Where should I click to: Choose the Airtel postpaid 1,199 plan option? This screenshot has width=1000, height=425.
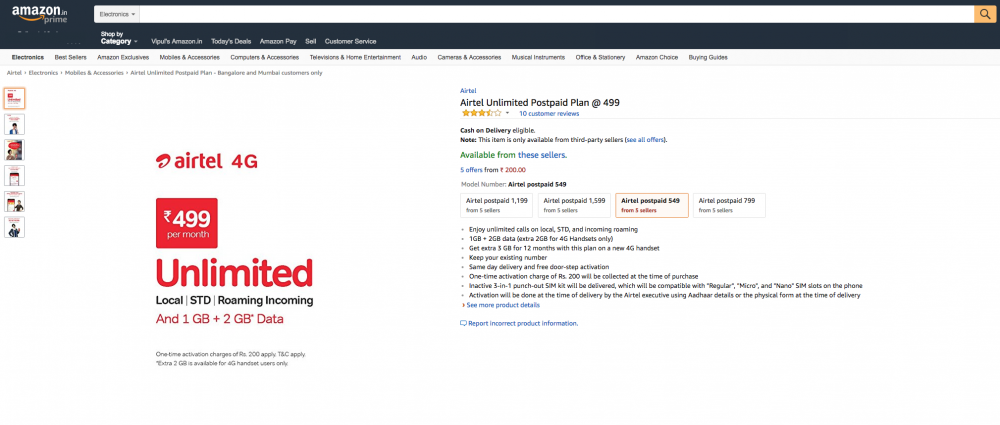(x=497, y=204)
